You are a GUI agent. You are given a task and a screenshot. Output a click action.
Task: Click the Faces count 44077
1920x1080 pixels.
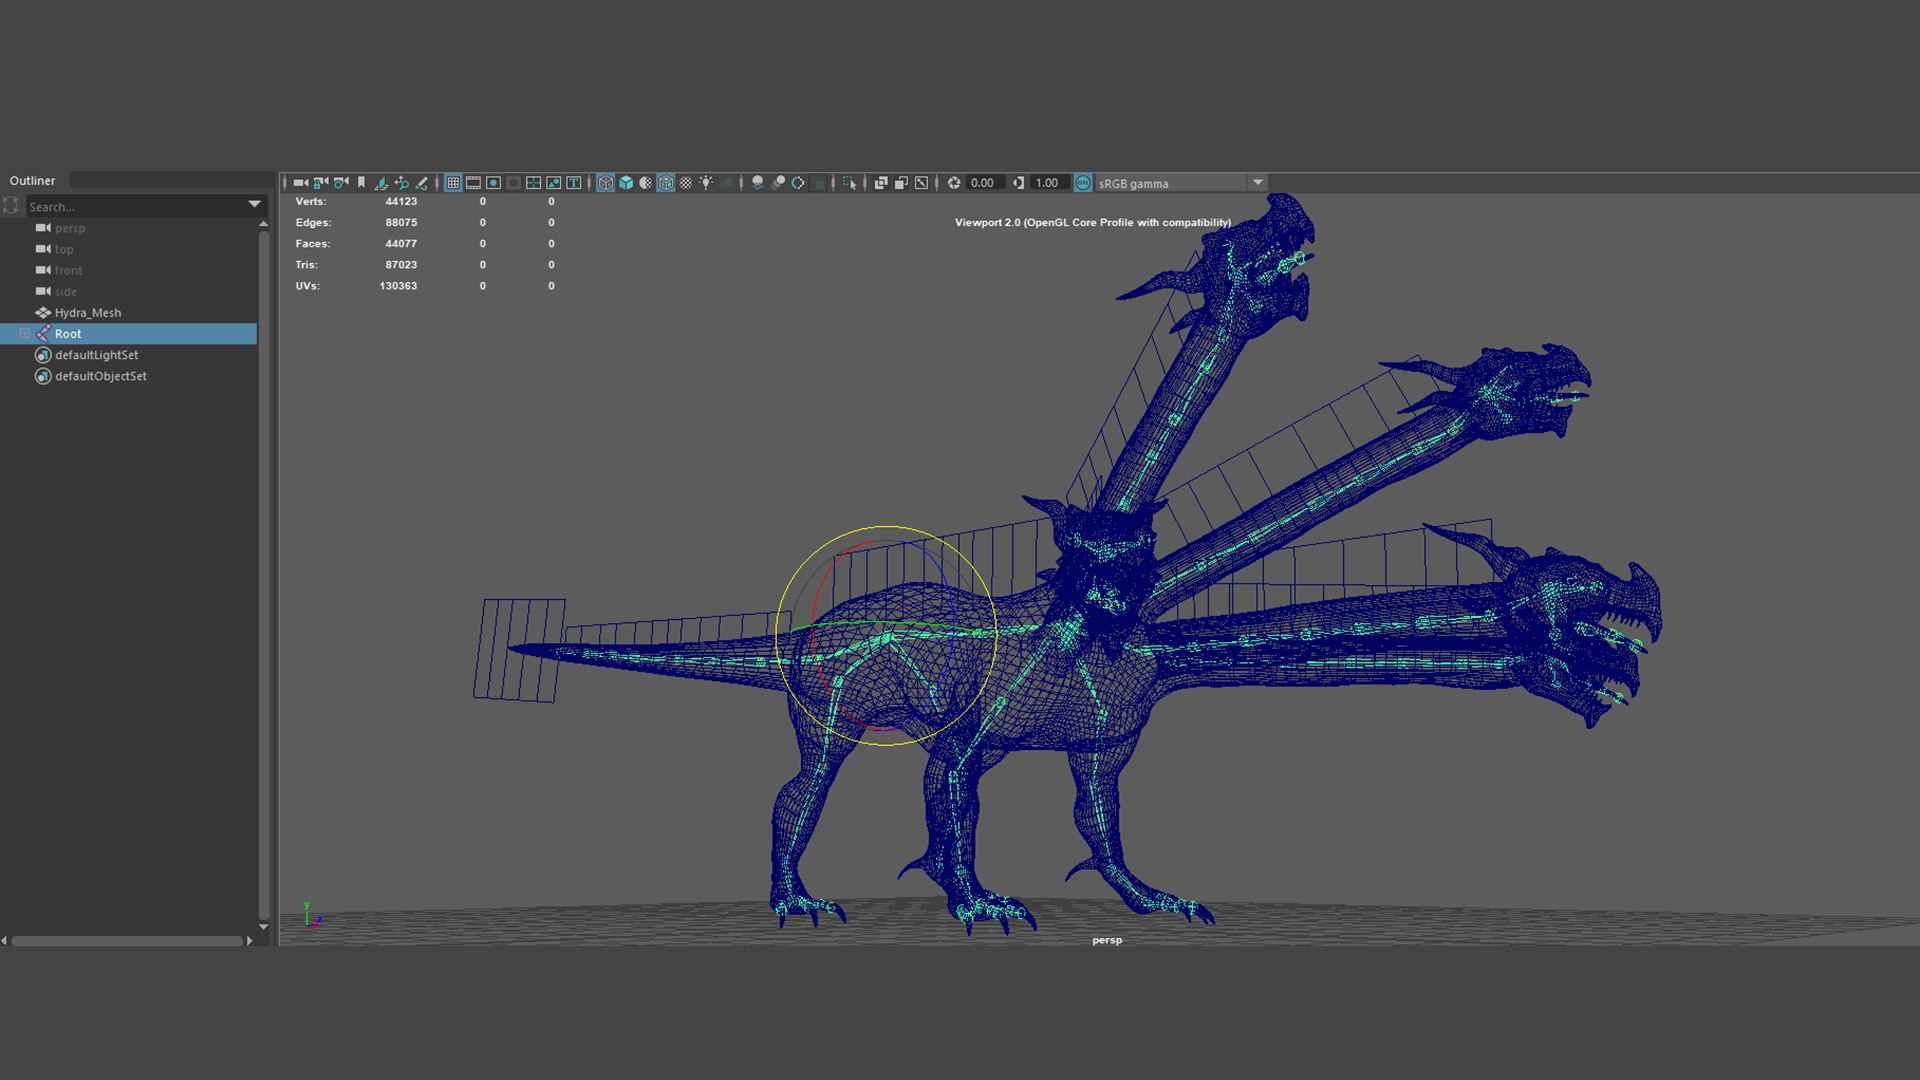tap(401, 243)
